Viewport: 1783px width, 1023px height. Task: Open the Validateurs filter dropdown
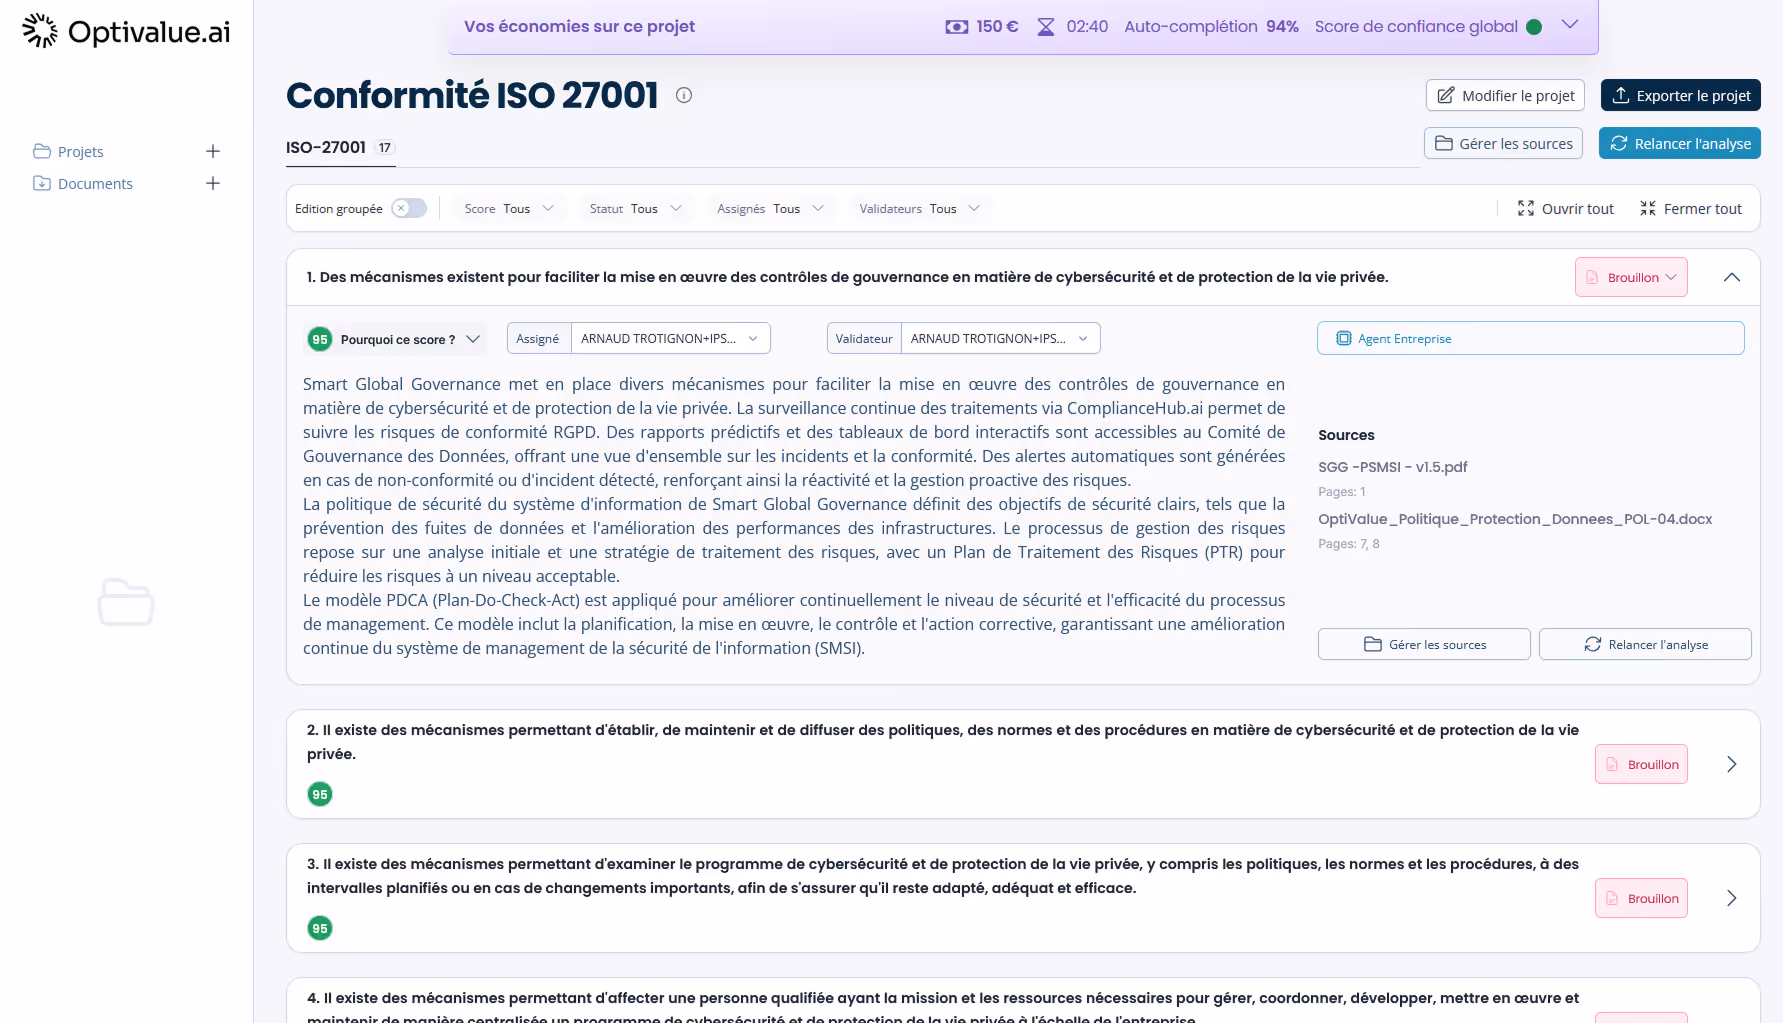(x=919, y=208)
